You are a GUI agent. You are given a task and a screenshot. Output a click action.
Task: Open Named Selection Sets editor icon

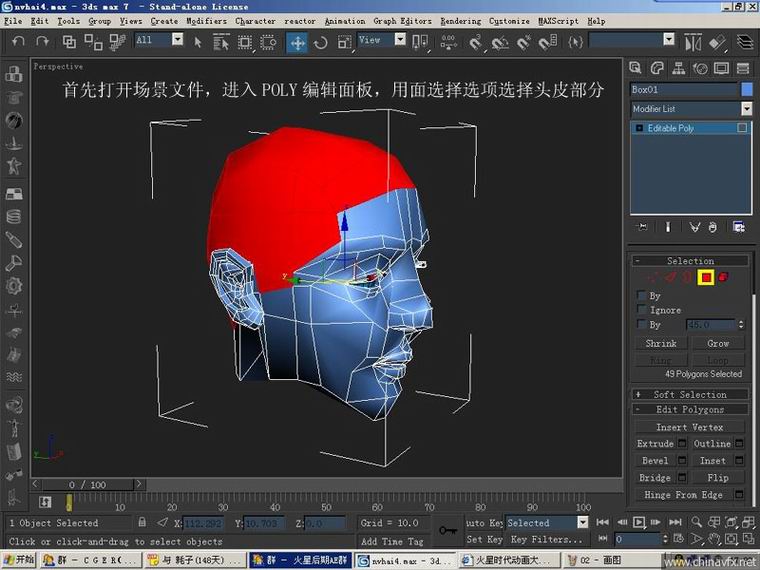575,42
